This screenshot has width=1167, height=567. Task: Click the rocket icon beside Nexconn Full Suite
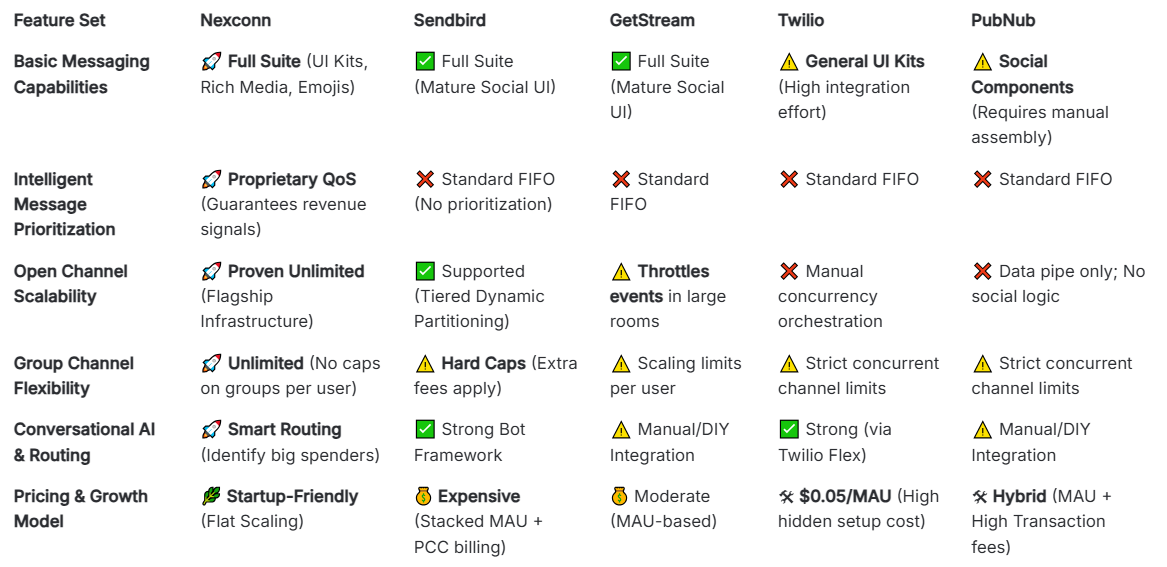tap(210, 62)
